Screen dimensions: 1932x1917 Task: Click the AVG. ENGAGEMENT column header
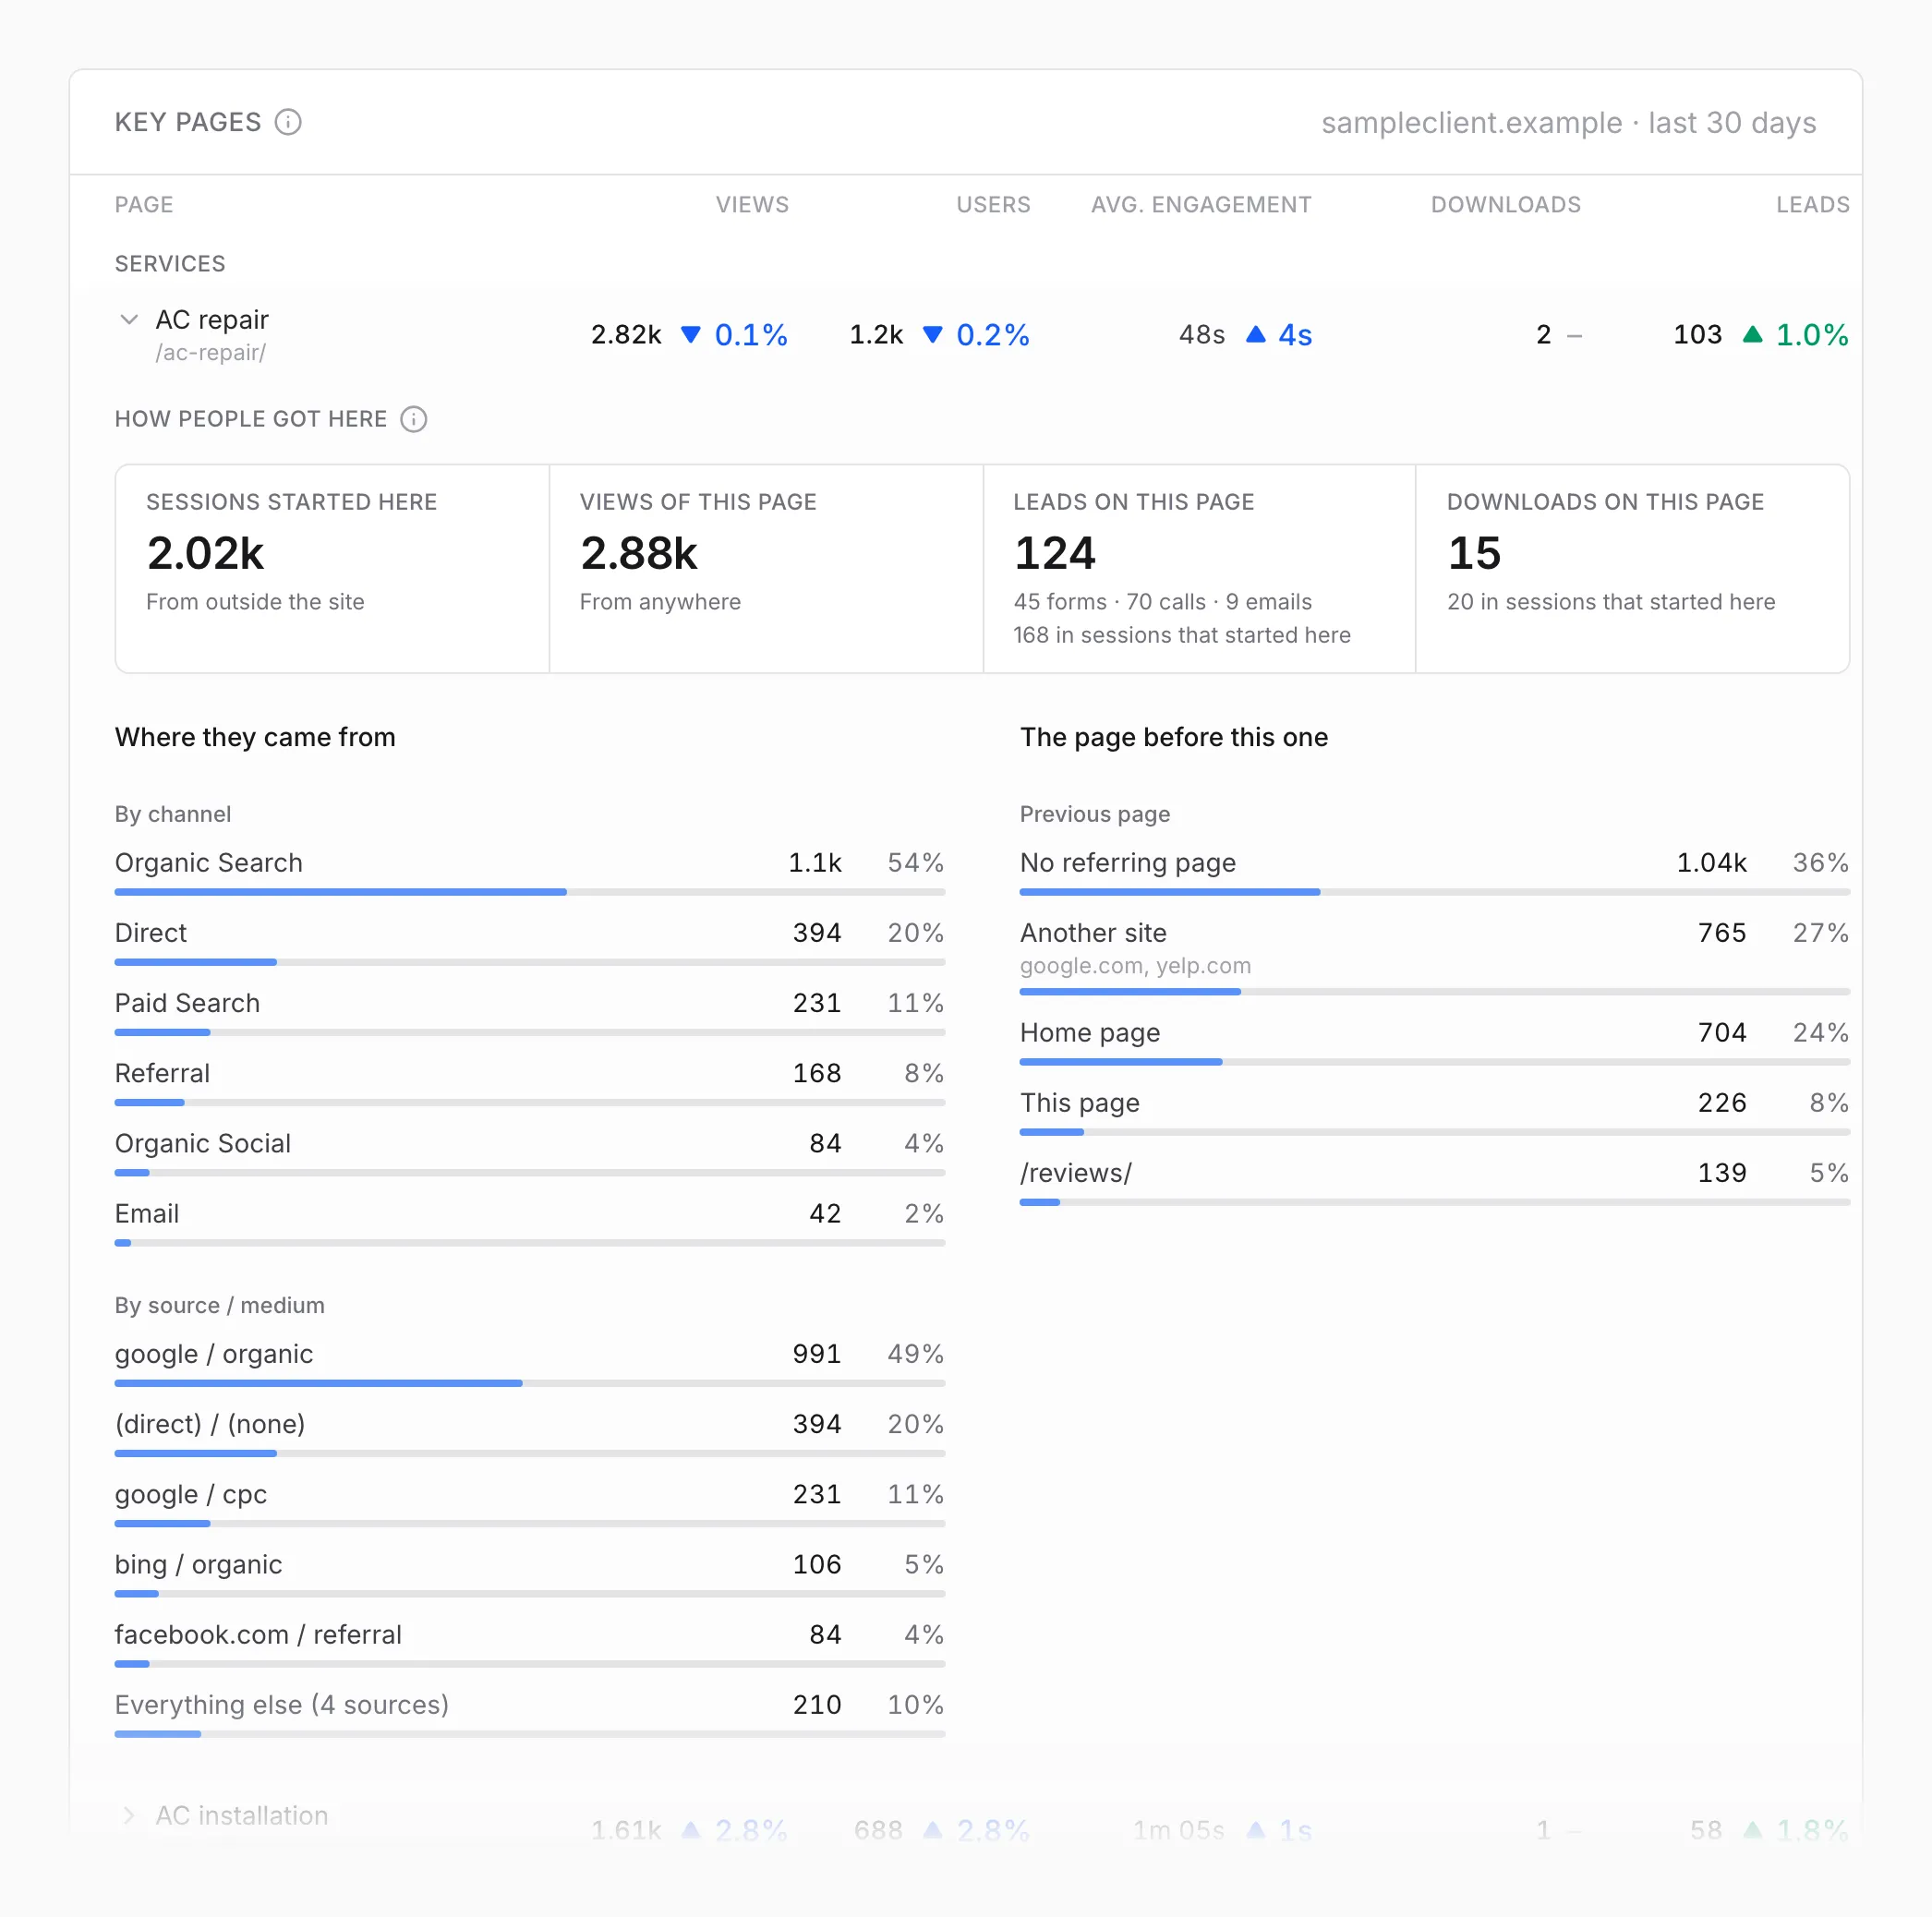point(1201,205)
